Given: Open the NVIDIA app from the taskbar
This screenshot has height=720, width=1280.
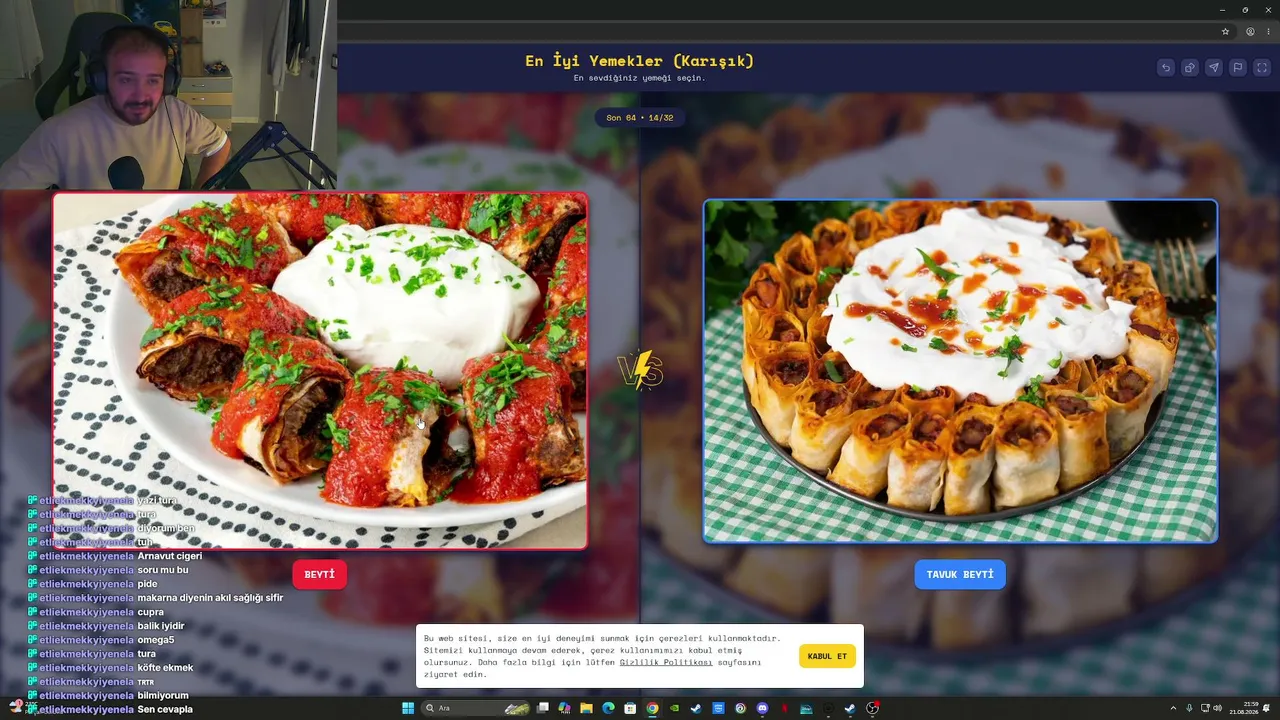Looking at the screenshot, I should (x=674, y=708).
